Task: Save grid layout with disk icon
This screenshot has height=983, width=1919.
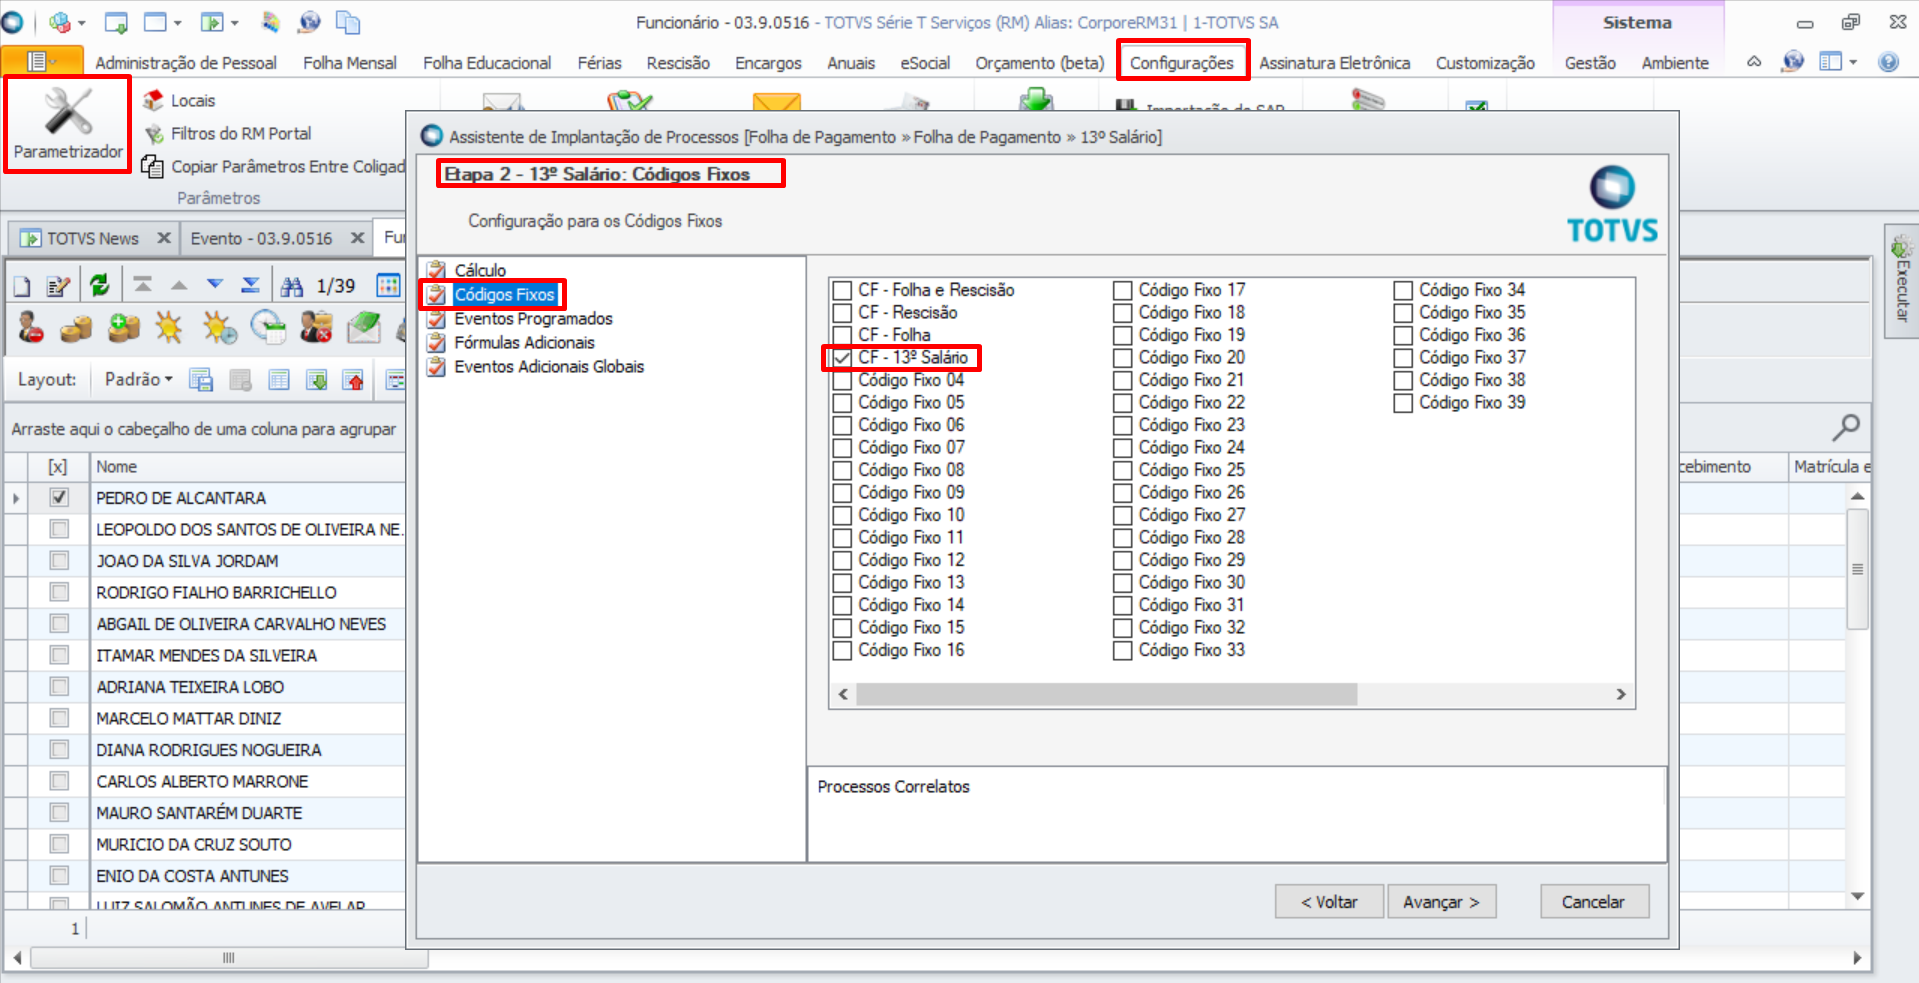Action: pyautogui.click(x=201, y=380)
